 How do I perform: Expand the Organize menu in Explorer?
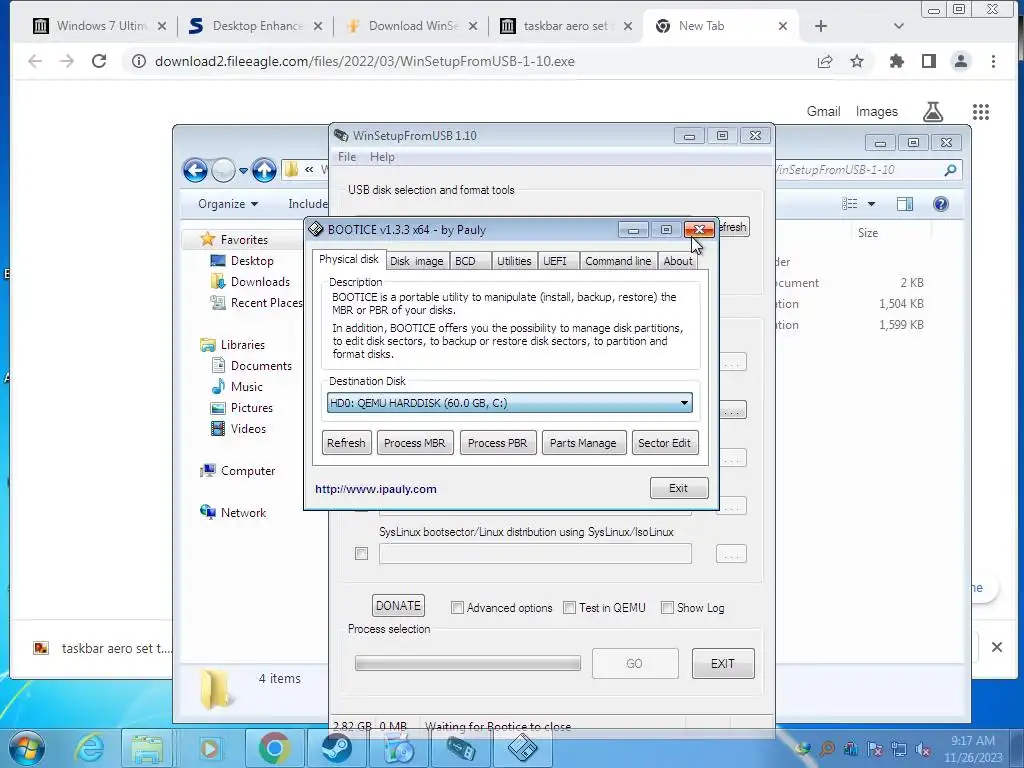[228, 204]
